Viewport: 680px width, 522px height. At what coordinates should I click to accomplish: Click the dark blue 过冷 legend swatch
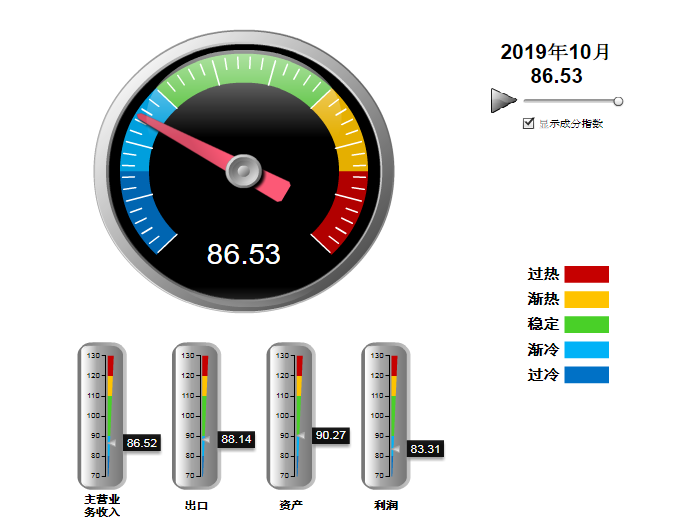(586, 375)
